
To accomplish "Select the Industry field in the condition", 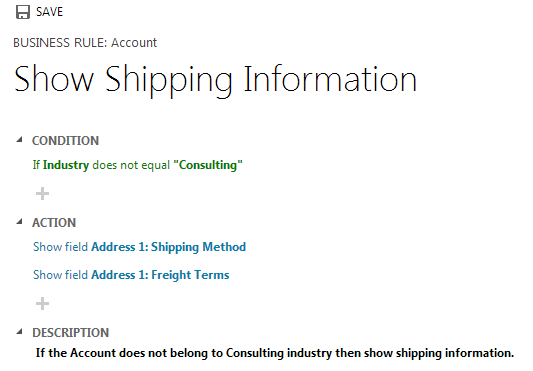I will coord(66,165).
